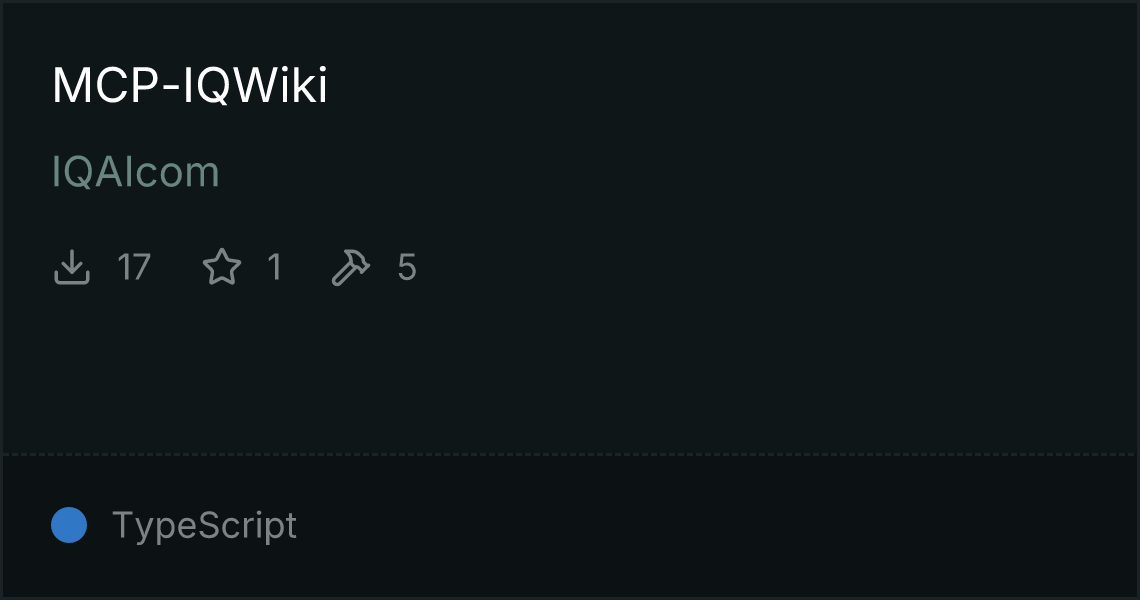Click the tray part of the download icon

(x=72, y=279)
